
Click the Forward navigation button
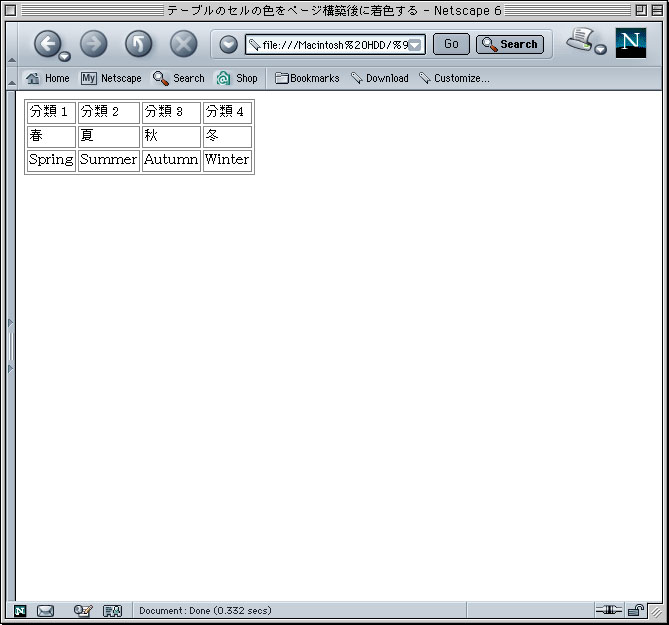pyautogui.click(x=93, y=44)
